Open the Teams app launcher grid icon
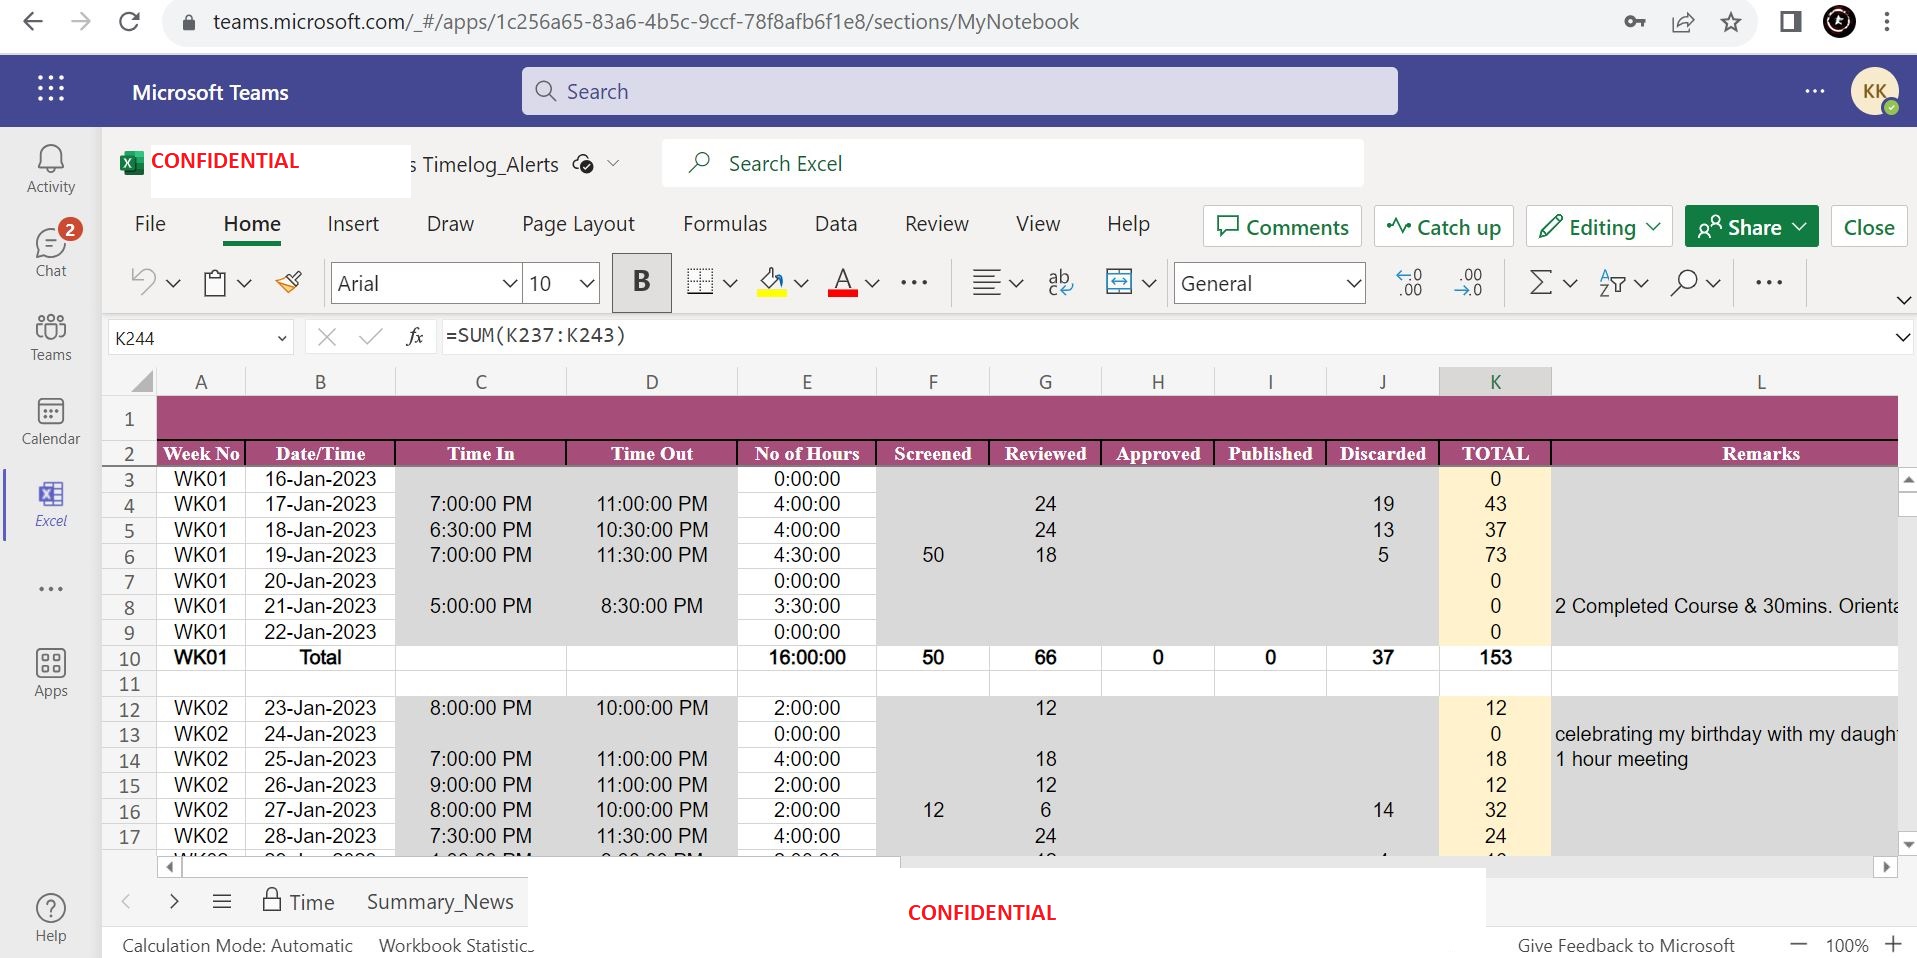The image size is (1917, 958). [51, 90]
